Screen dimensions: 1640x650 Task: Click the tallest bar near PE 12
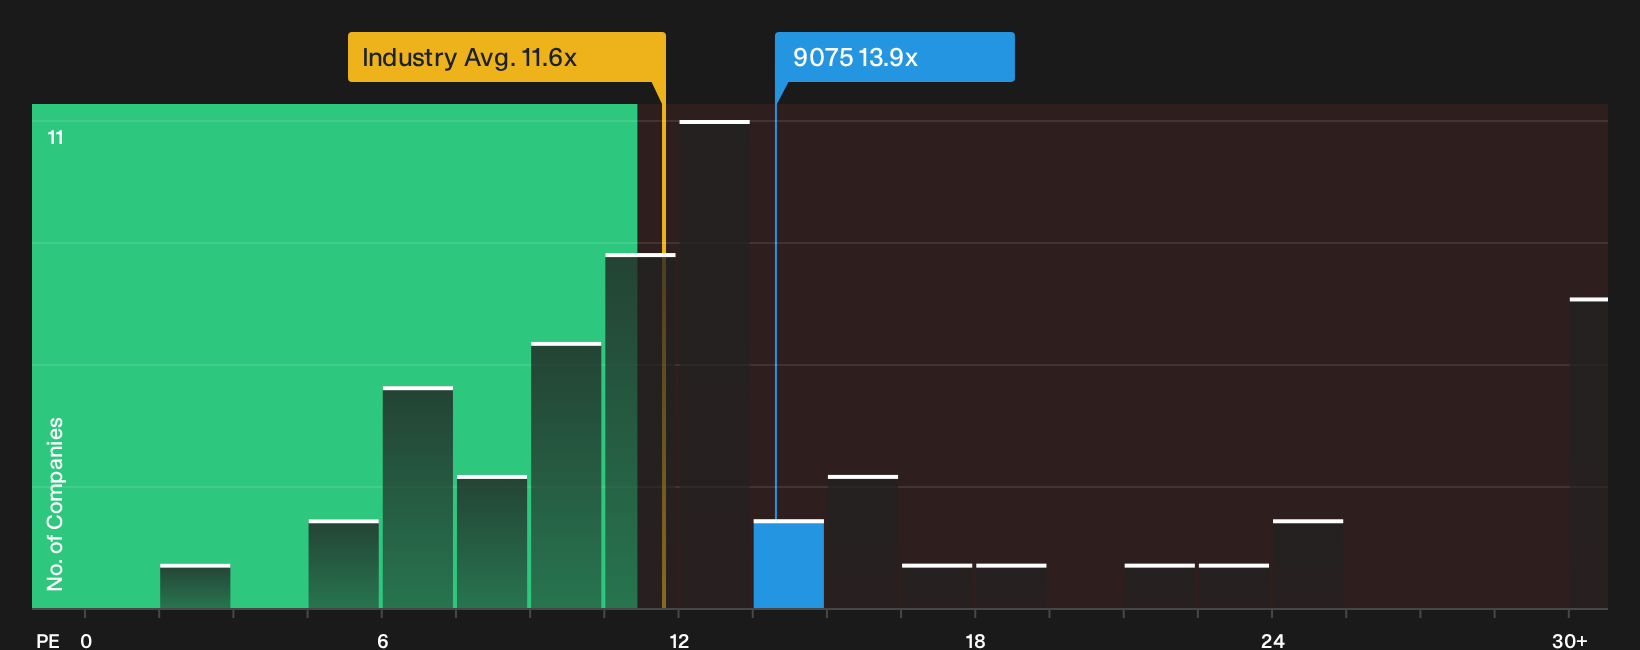click(714, 364)
